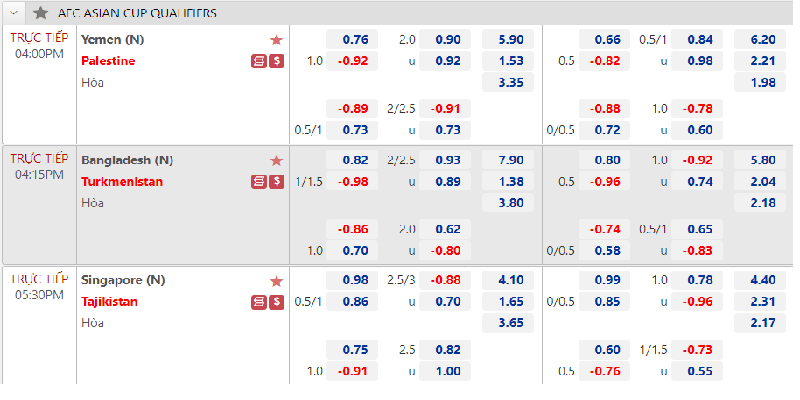Viewport: 800px width, 400px height.
Task: Open the dollar icon for Palestine match
Action: click(277, 61)
